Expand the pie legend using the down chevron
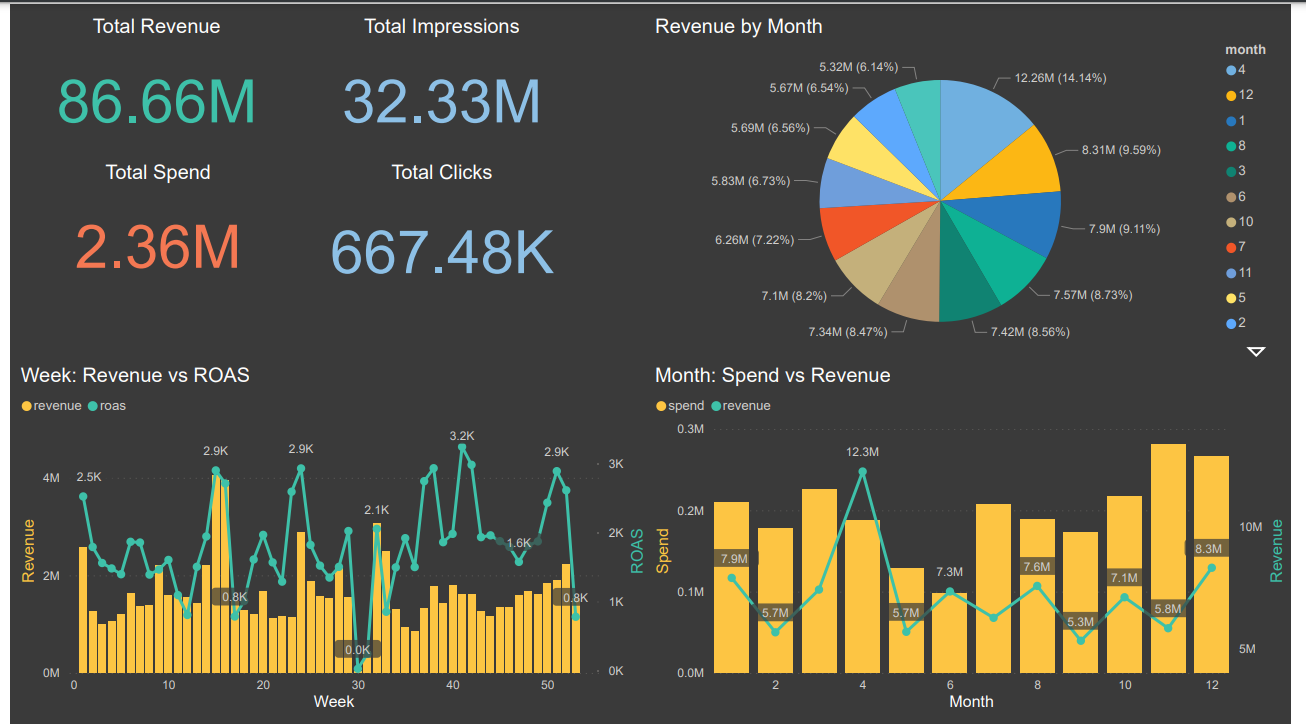Screen dimensions: 1306x727 [1255, 352]
